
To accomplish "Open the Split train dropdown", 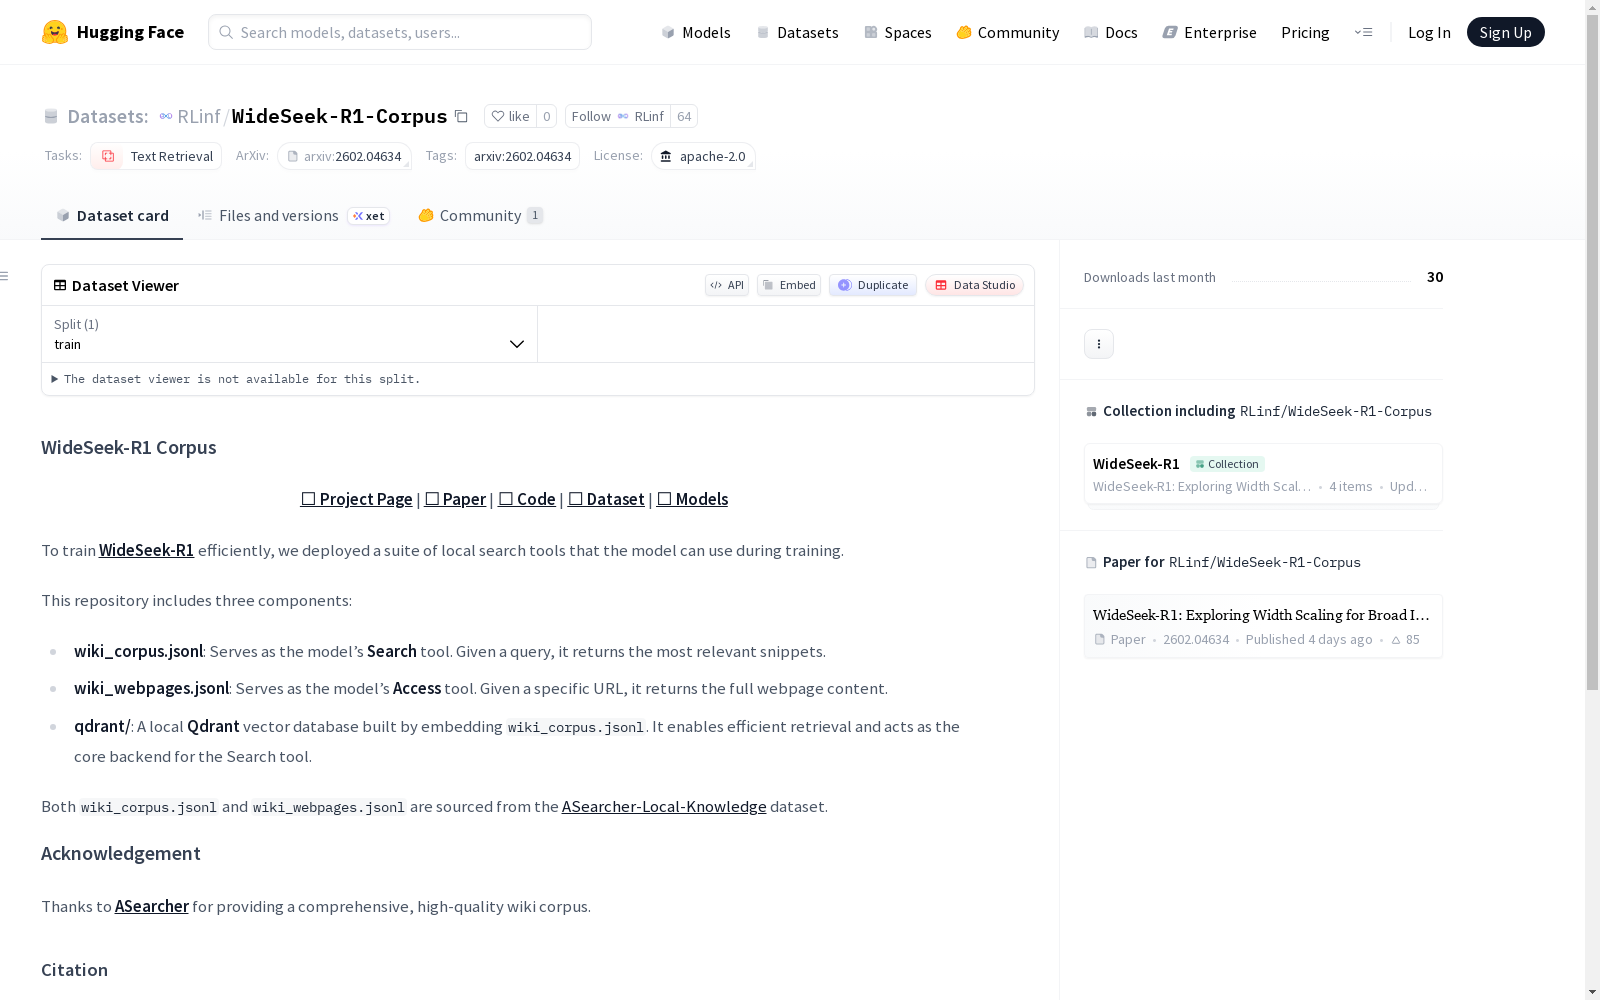I will point(290,334).
